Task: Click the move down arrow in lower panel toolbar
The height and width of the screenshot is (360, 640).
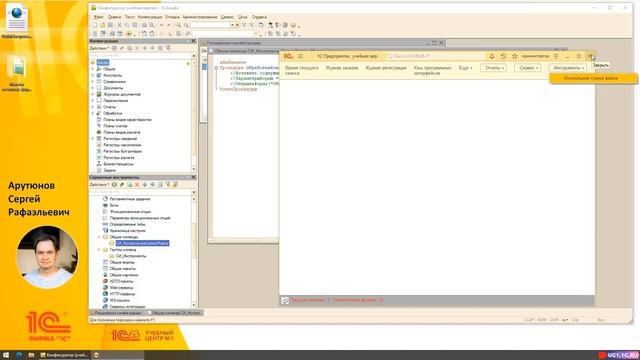Action: 153,184
